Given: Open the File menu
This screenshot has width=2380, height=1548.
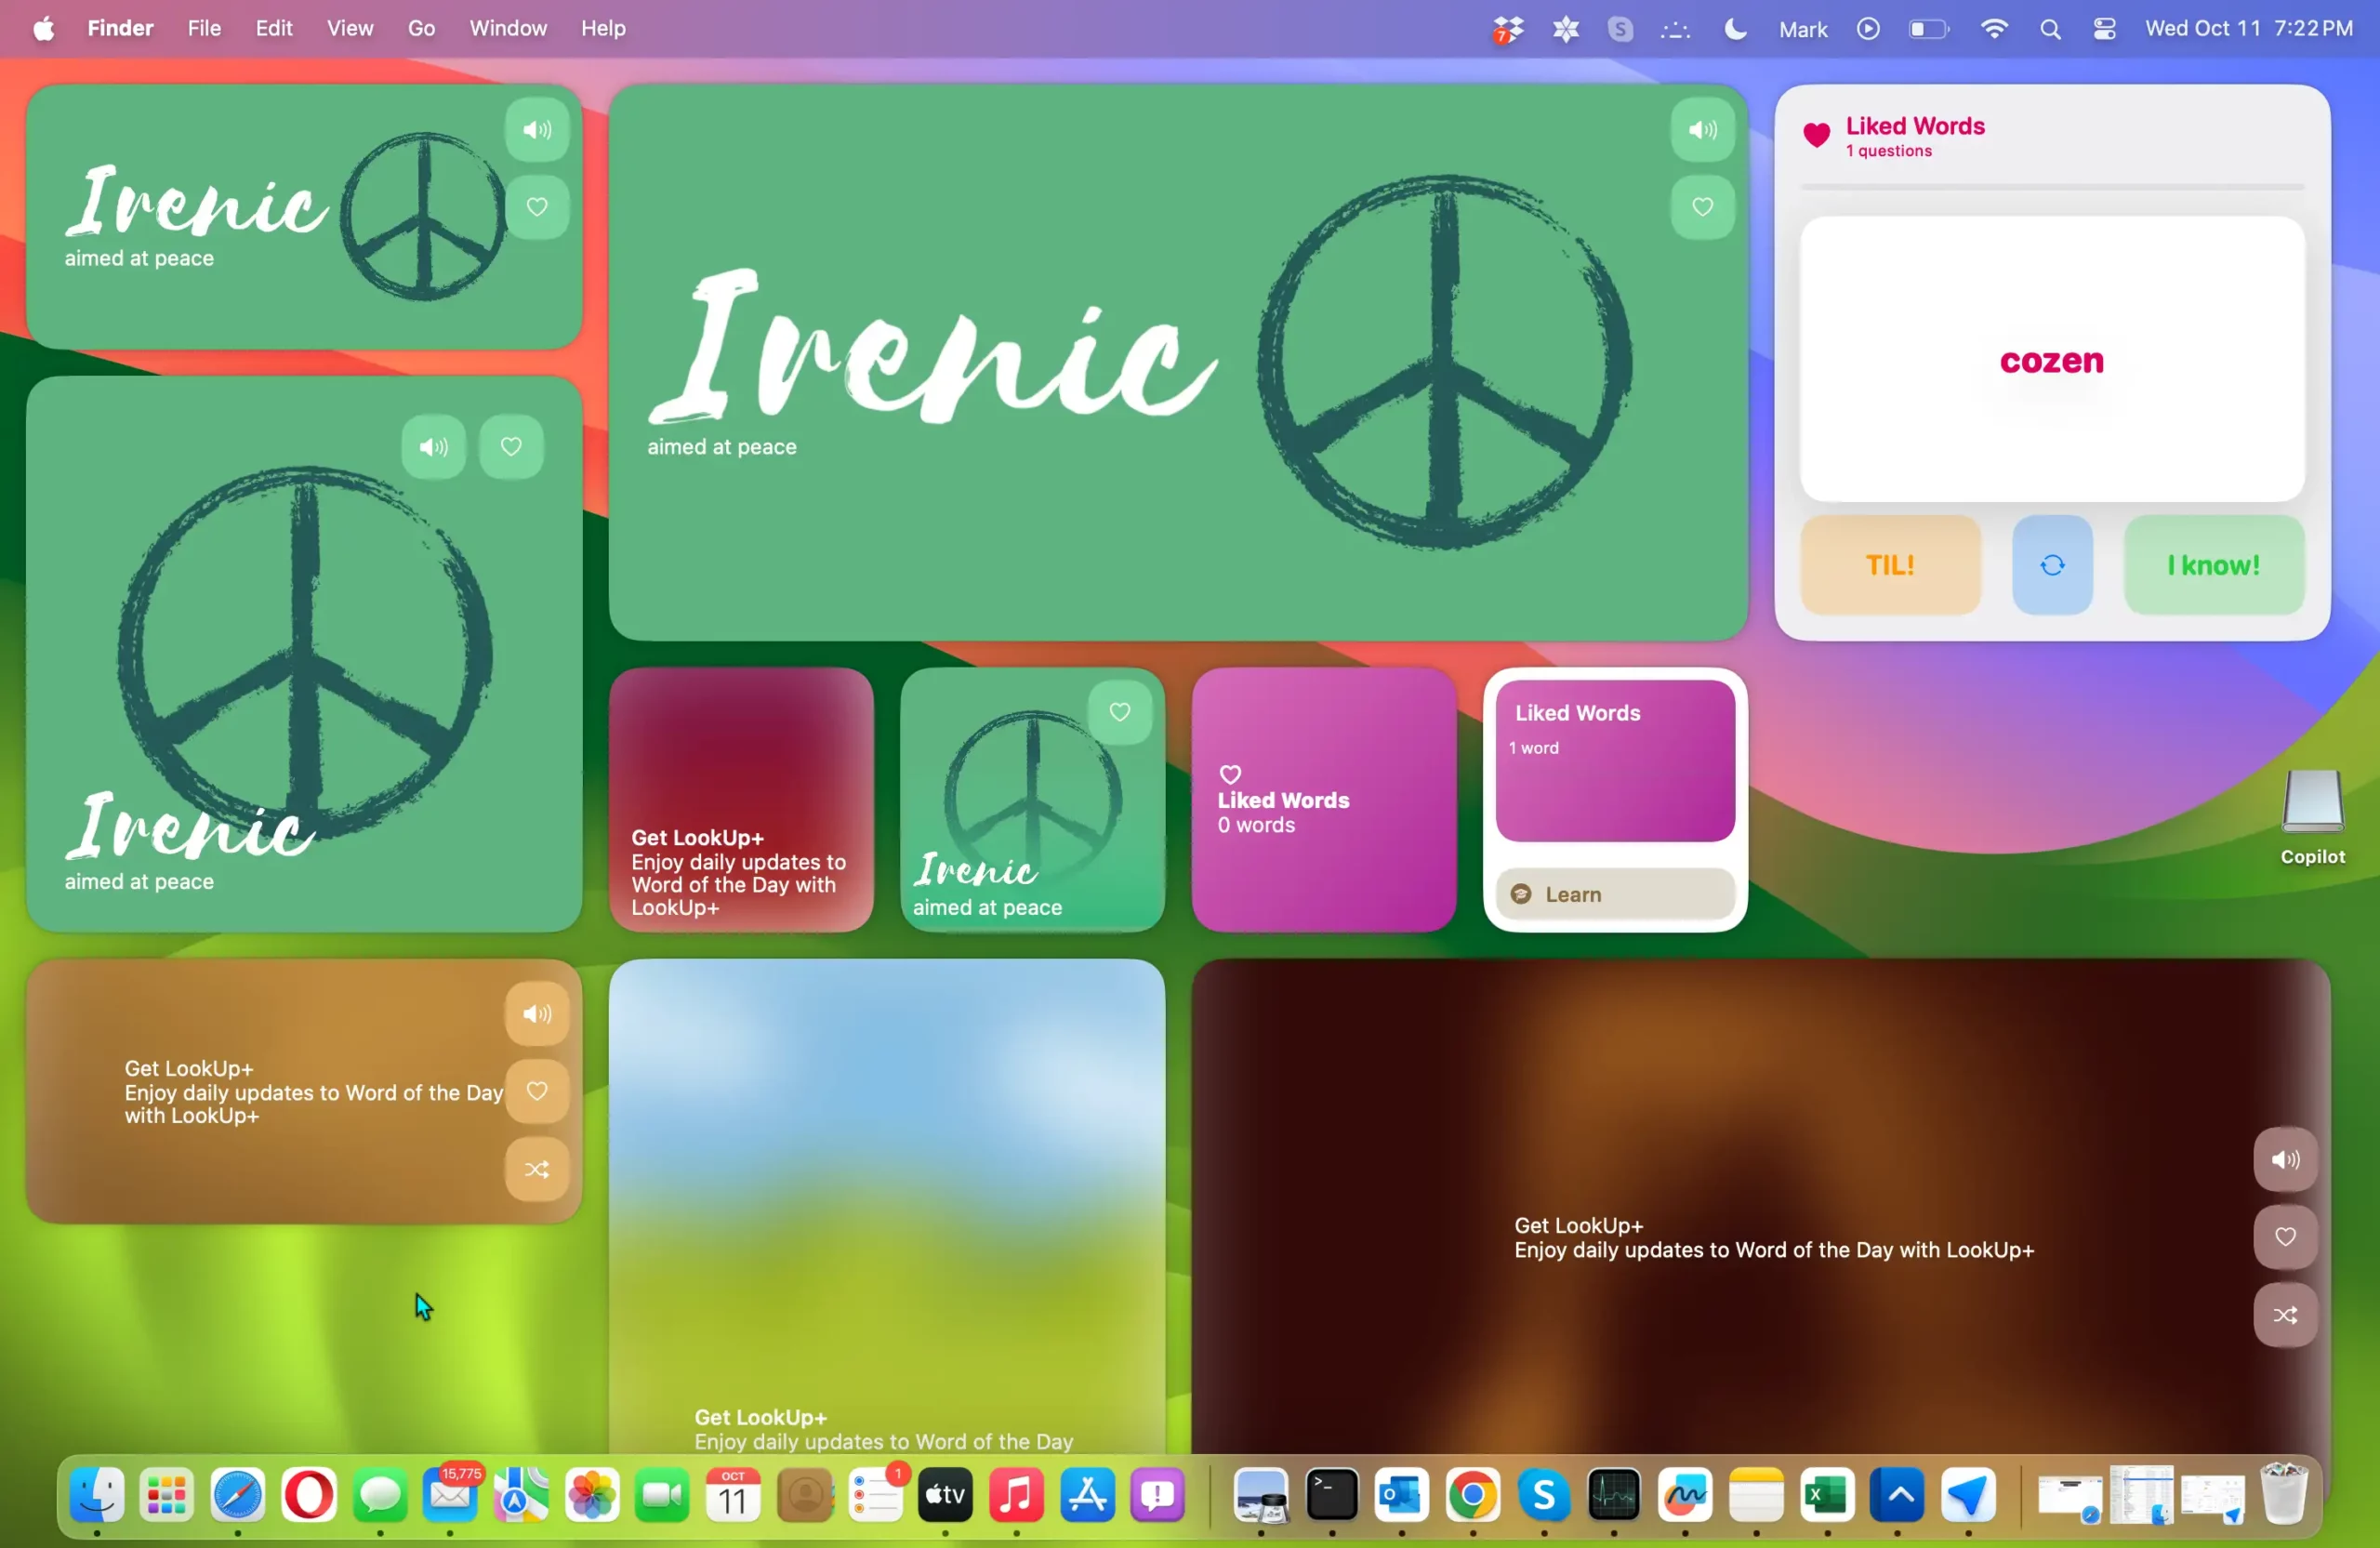Looking at the screenshot, I should coord(204,29).
